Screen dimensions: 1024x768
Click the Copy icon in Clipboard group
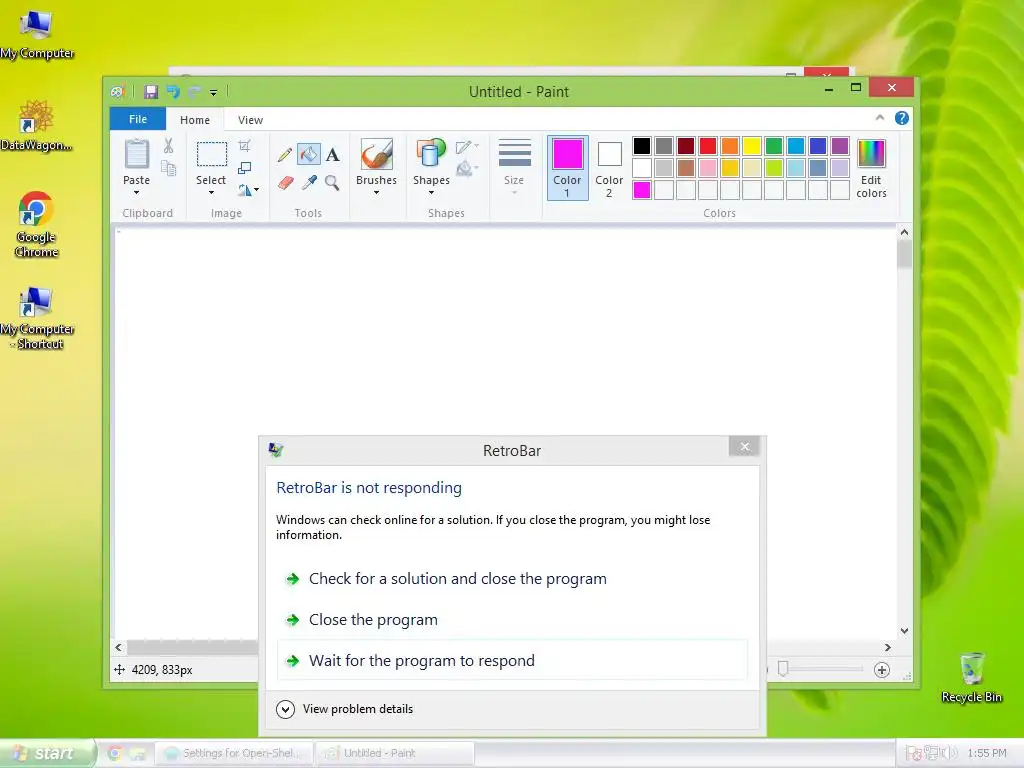168,168
